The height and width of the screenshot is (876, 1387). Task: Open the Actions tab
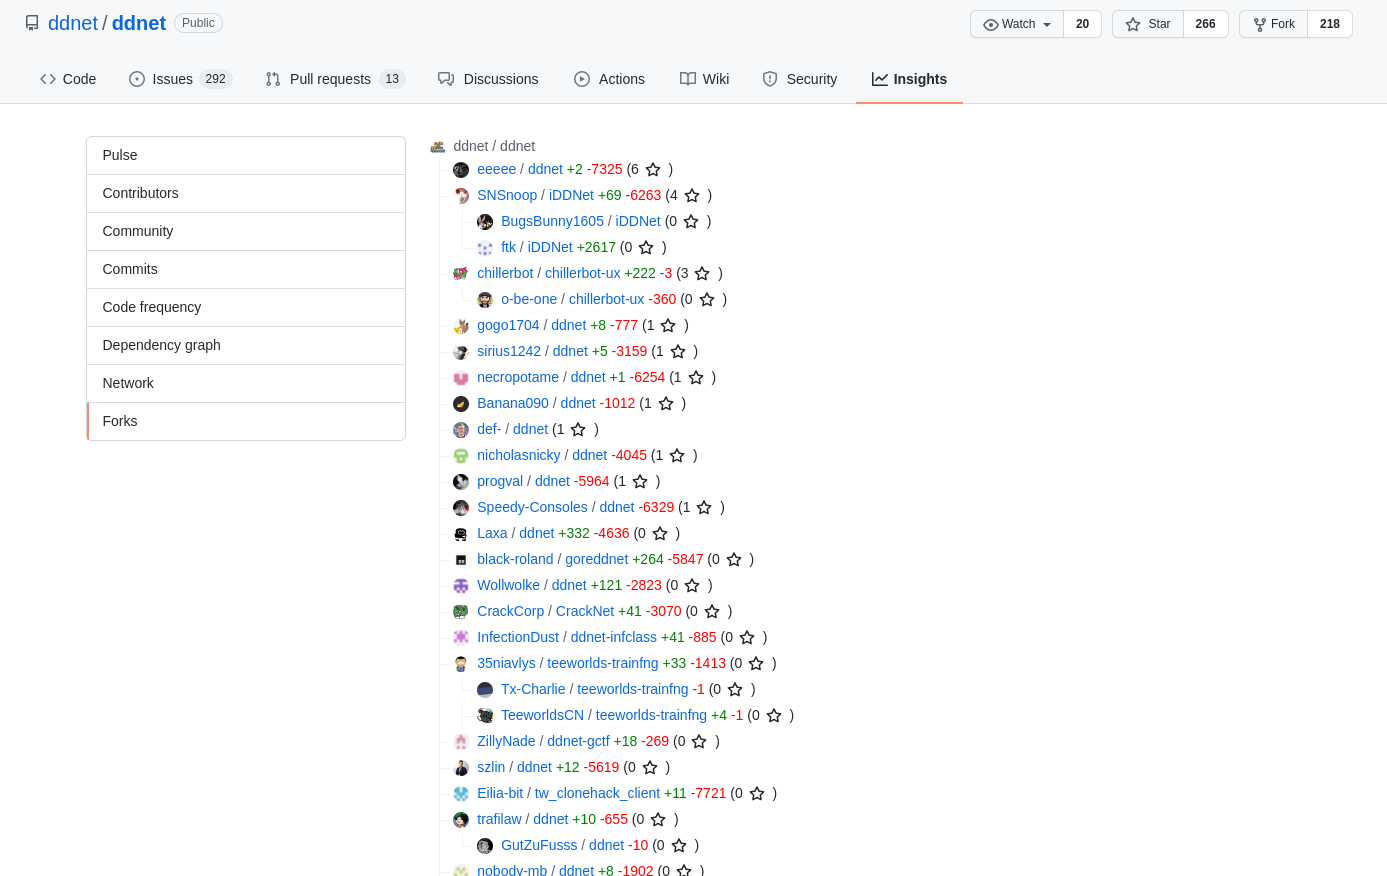(609, 79)
